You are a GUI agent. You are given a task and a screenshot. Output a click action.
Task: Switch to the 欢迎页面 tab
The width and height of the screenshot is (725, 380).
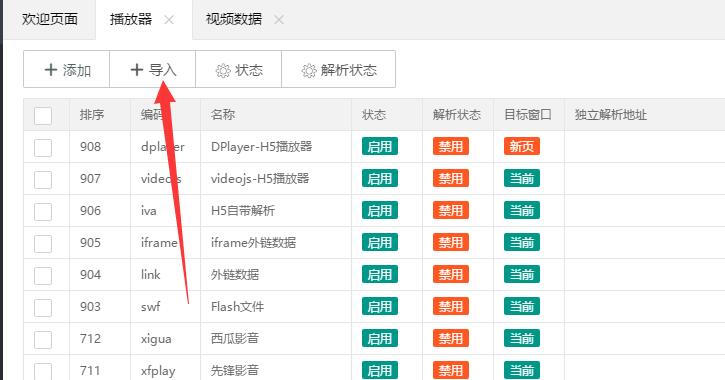(49, 19)
